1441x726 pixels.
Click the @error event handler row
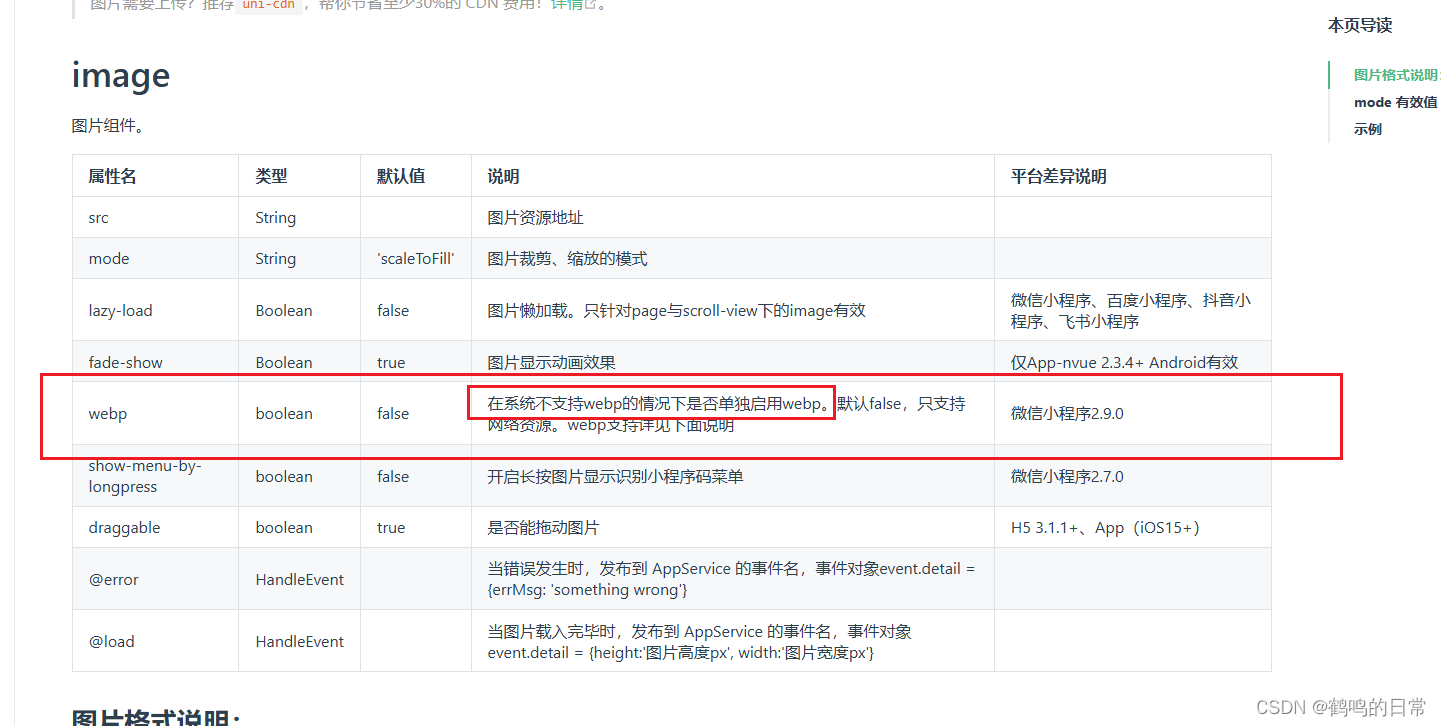(113, 578)
